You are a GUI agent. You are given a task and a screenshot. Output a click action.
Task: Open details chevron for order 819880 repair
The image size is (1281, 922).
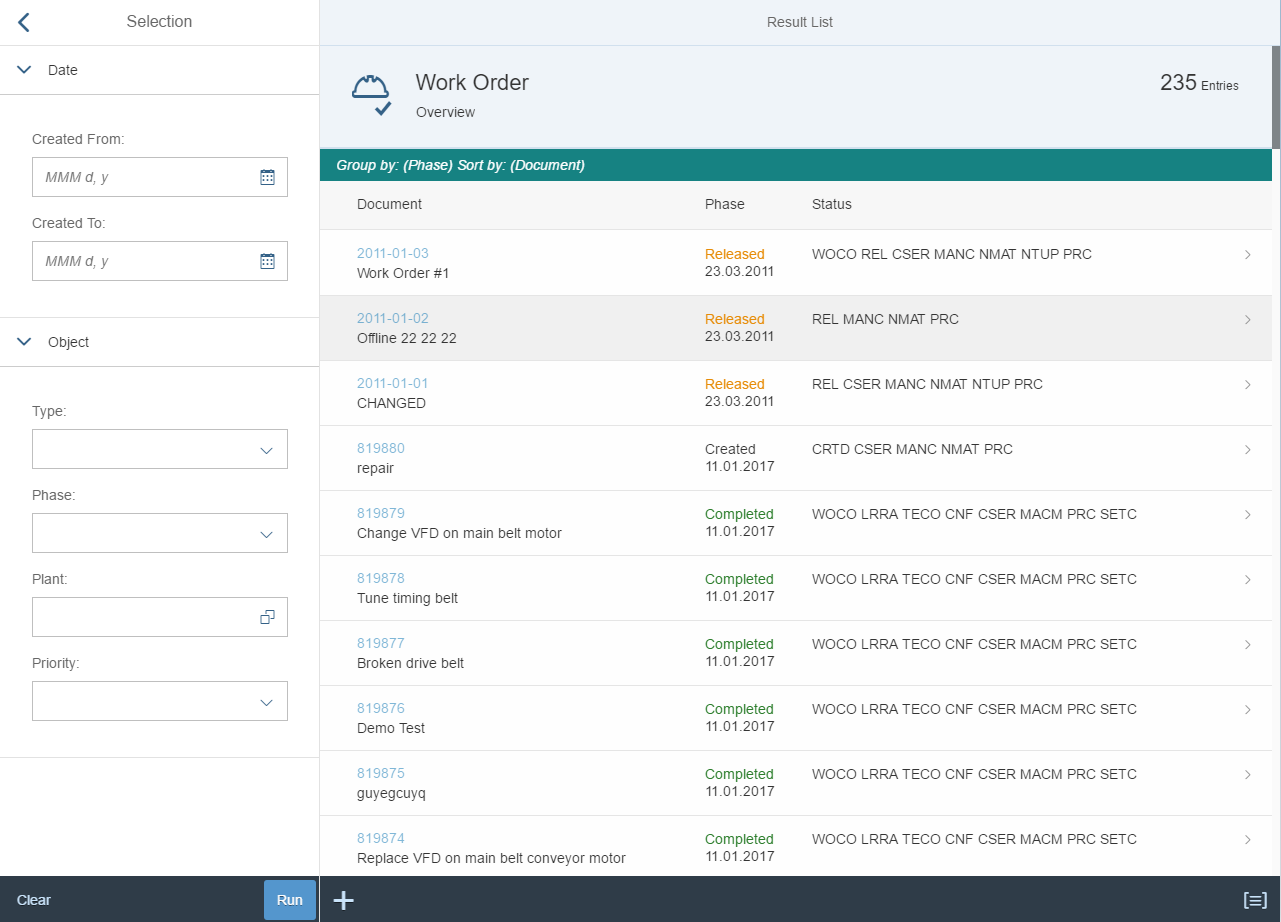[1247, 449]
